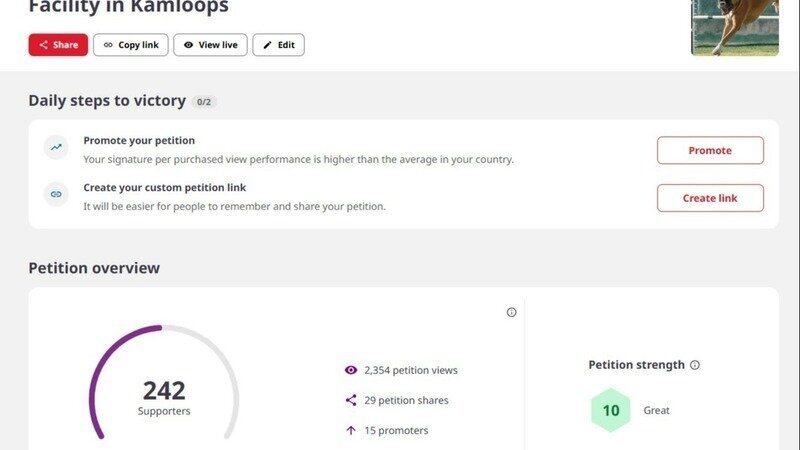Click the Copy link button
This screenshot has height=450, width=800.
pos(131,45)
